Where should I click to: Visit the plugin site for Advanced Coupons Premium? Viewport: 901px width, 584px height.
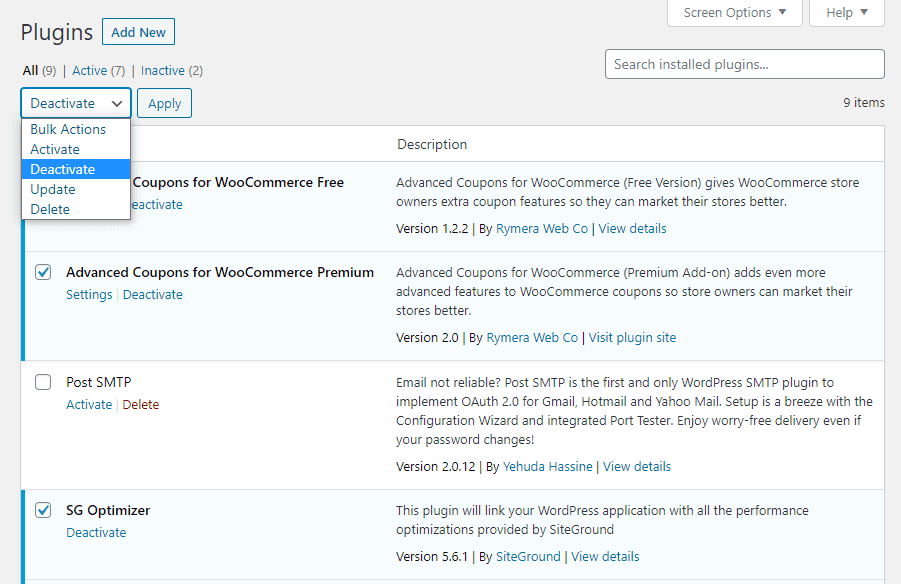pos(631,337)
